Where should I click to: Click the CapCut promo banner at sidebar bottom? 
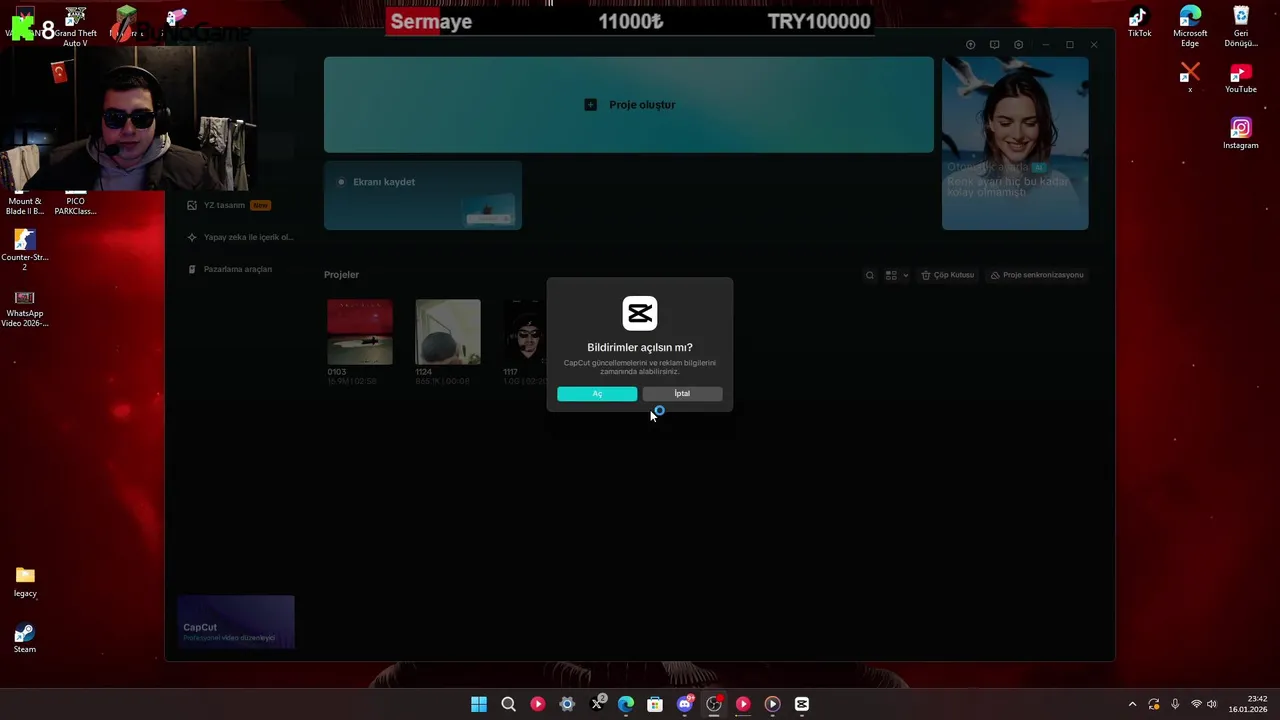click(236, 622)
